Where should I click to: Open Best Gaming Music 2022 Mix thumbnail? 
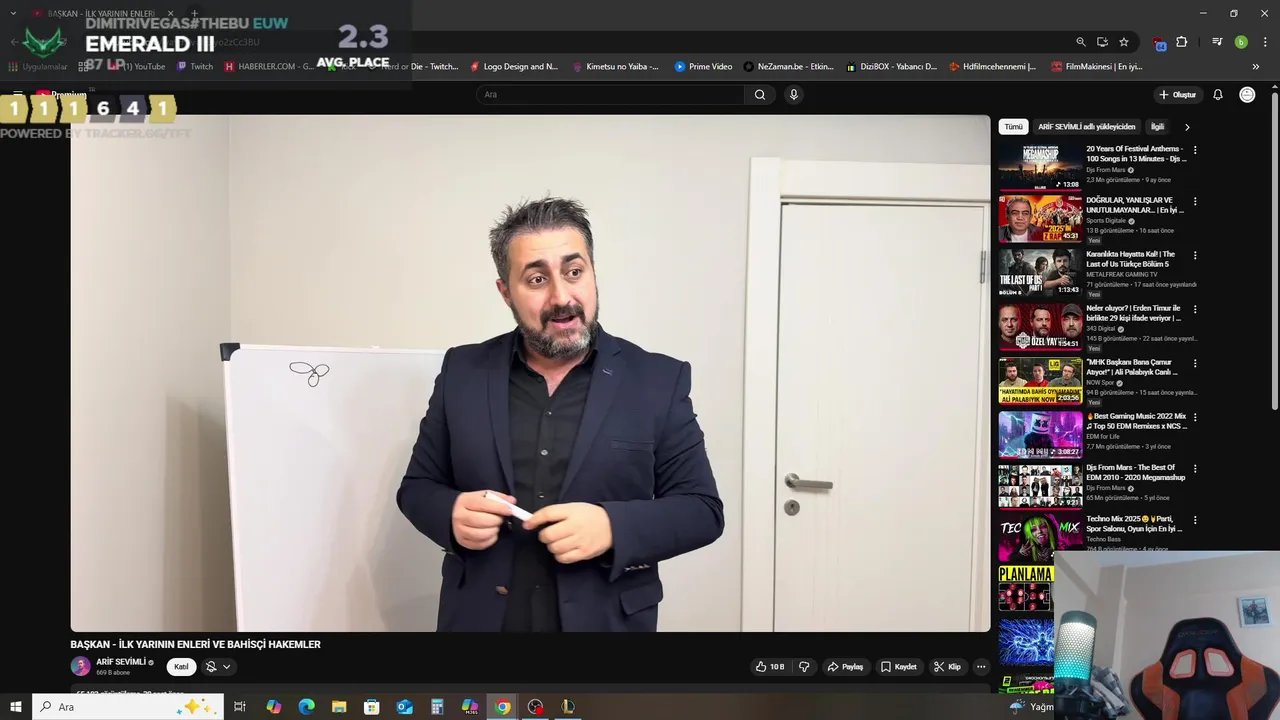coord(1040,435)
